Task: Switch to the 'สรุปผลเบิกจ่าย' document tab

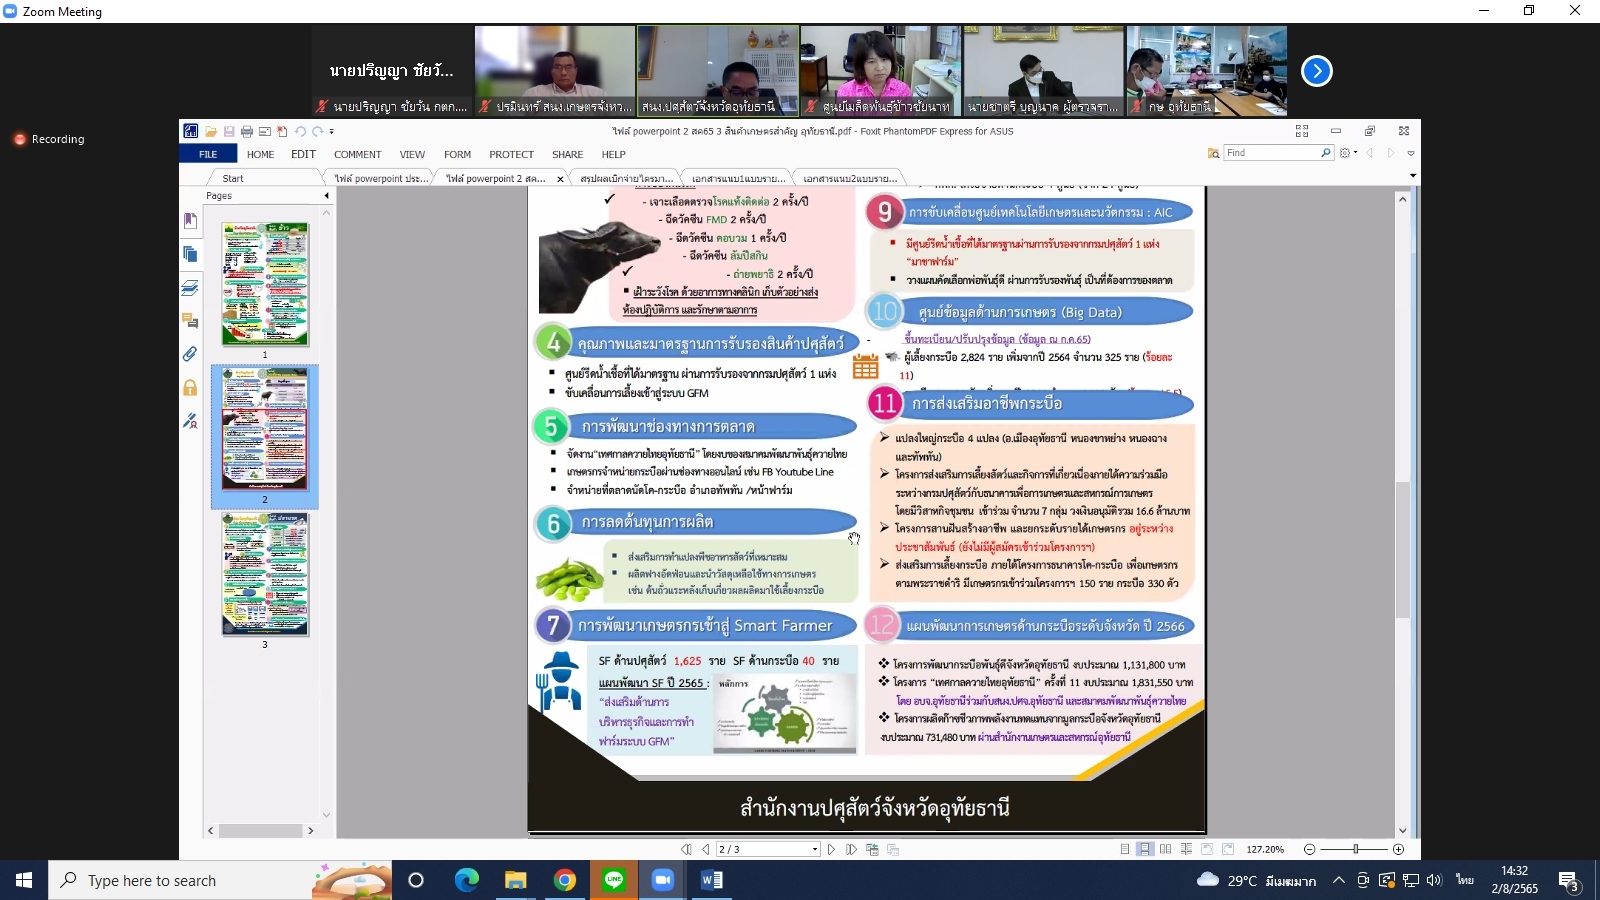Action: pyautogui.click(x=626, y=178)
